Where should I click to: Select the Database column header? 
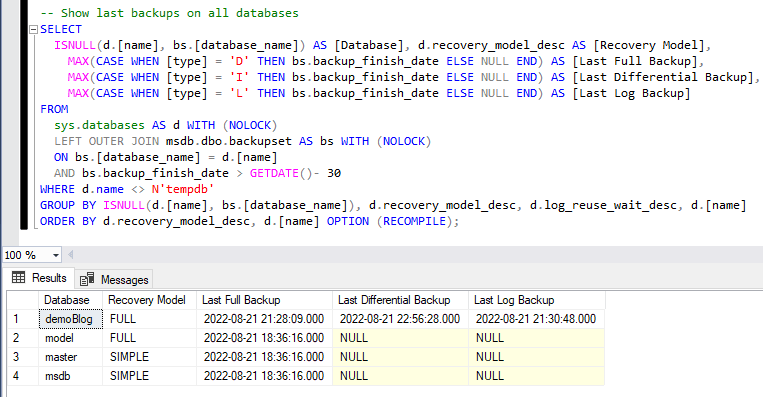coord(71,300)
